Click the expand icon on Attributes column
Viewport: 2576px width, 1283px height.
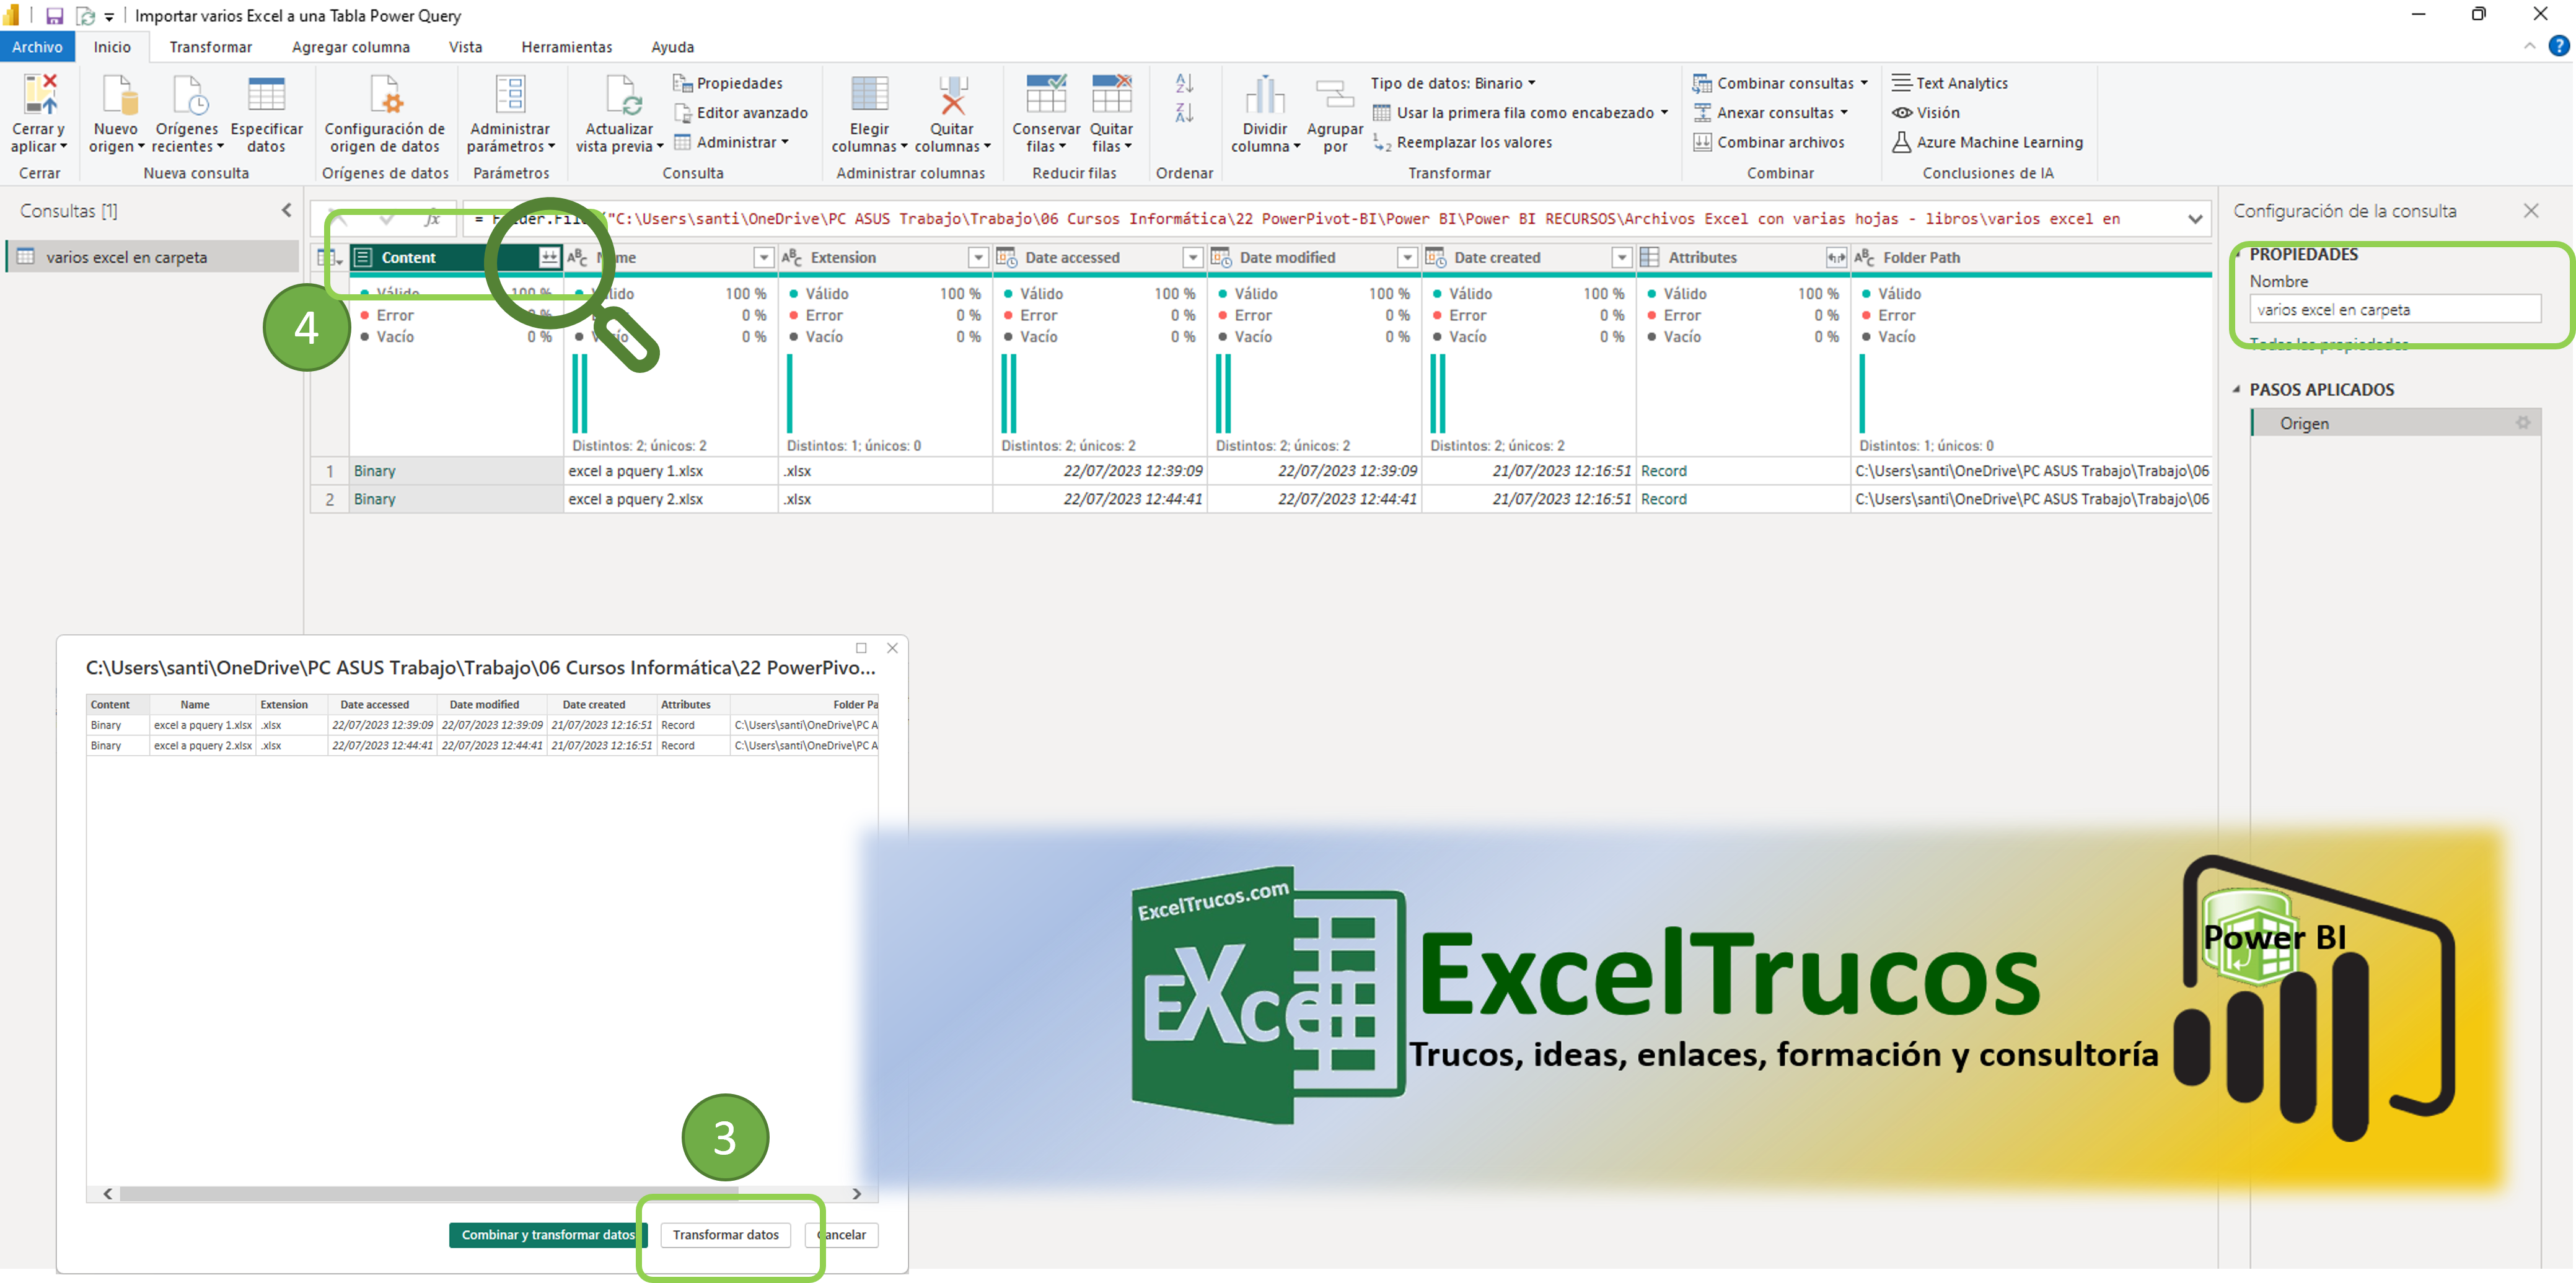pos(1836,258)
